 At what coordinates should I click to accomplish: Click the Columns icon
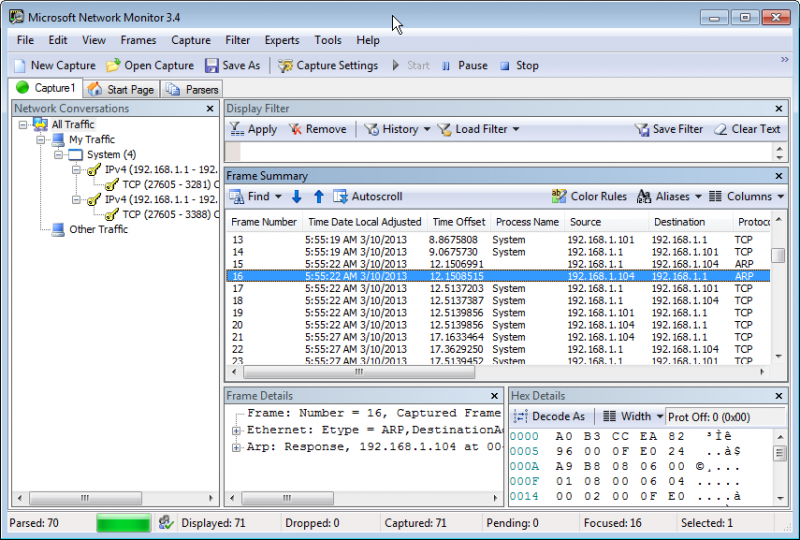715,197
